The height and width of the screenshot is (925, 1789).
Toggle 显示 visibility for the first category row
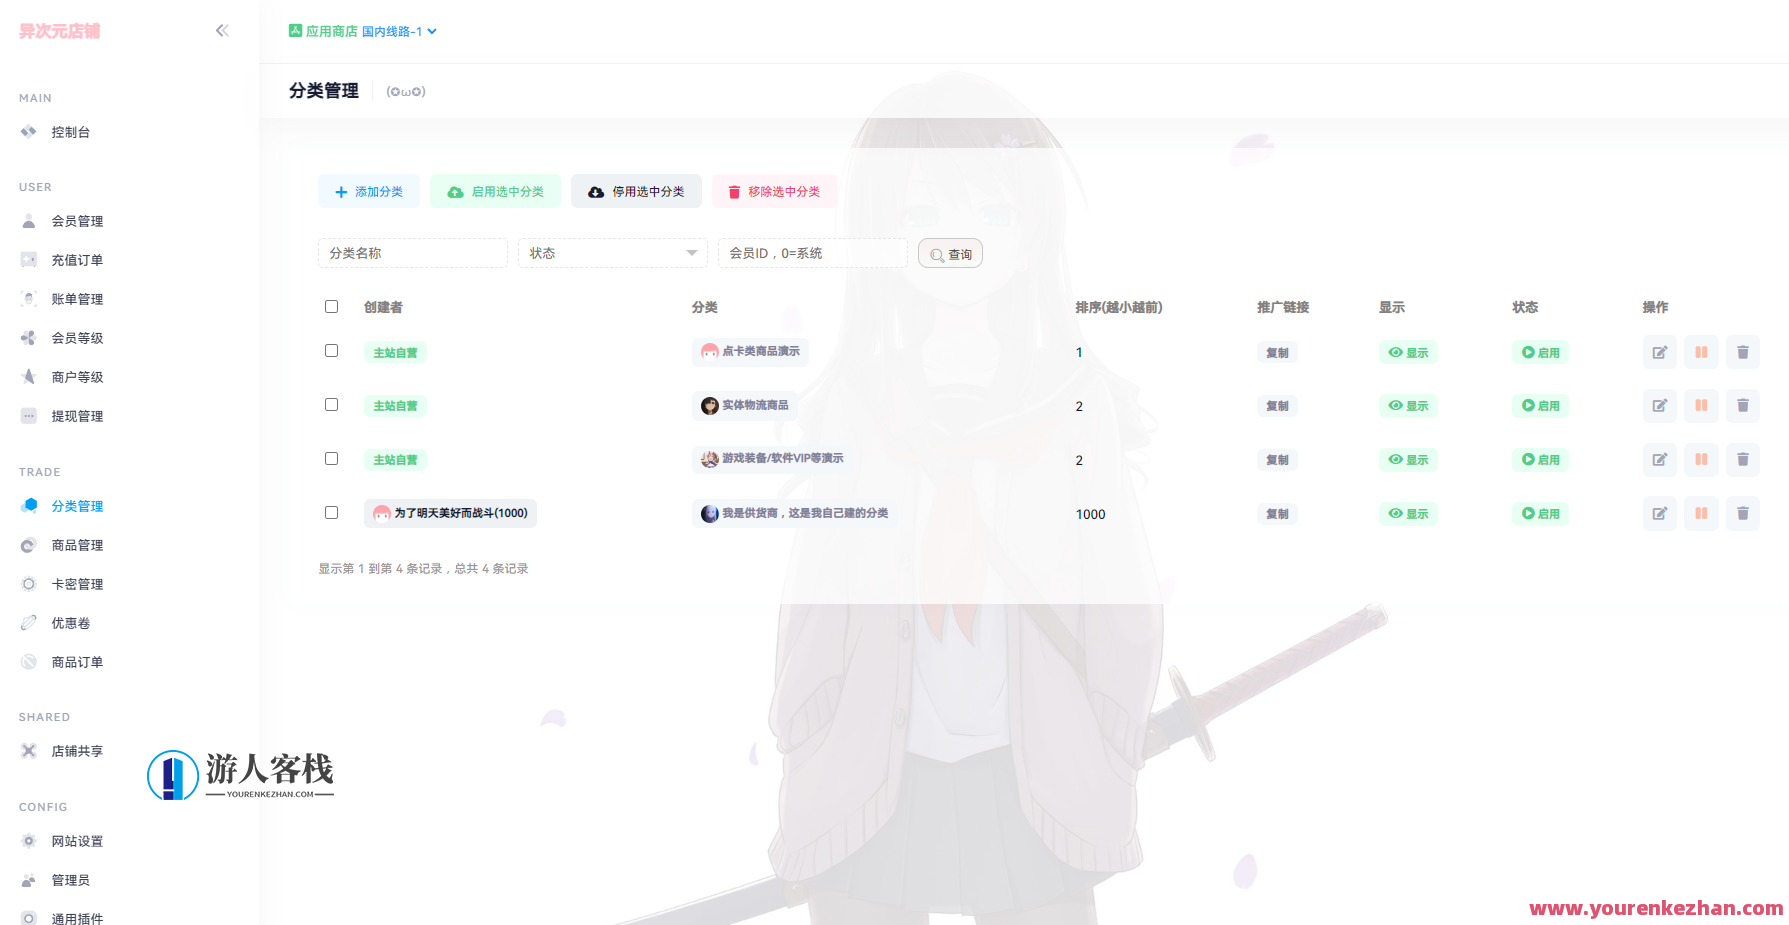[1408, 352]
